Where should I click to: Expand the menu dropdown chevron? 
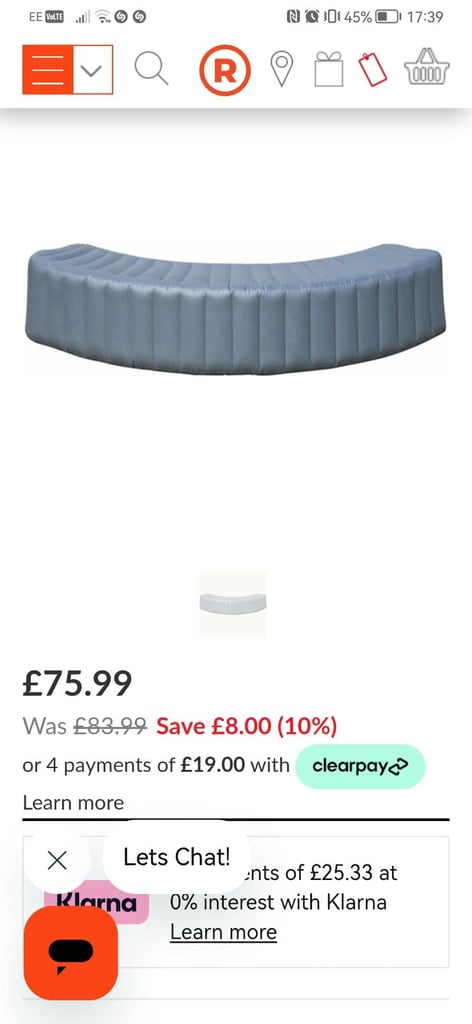[93, 70]
